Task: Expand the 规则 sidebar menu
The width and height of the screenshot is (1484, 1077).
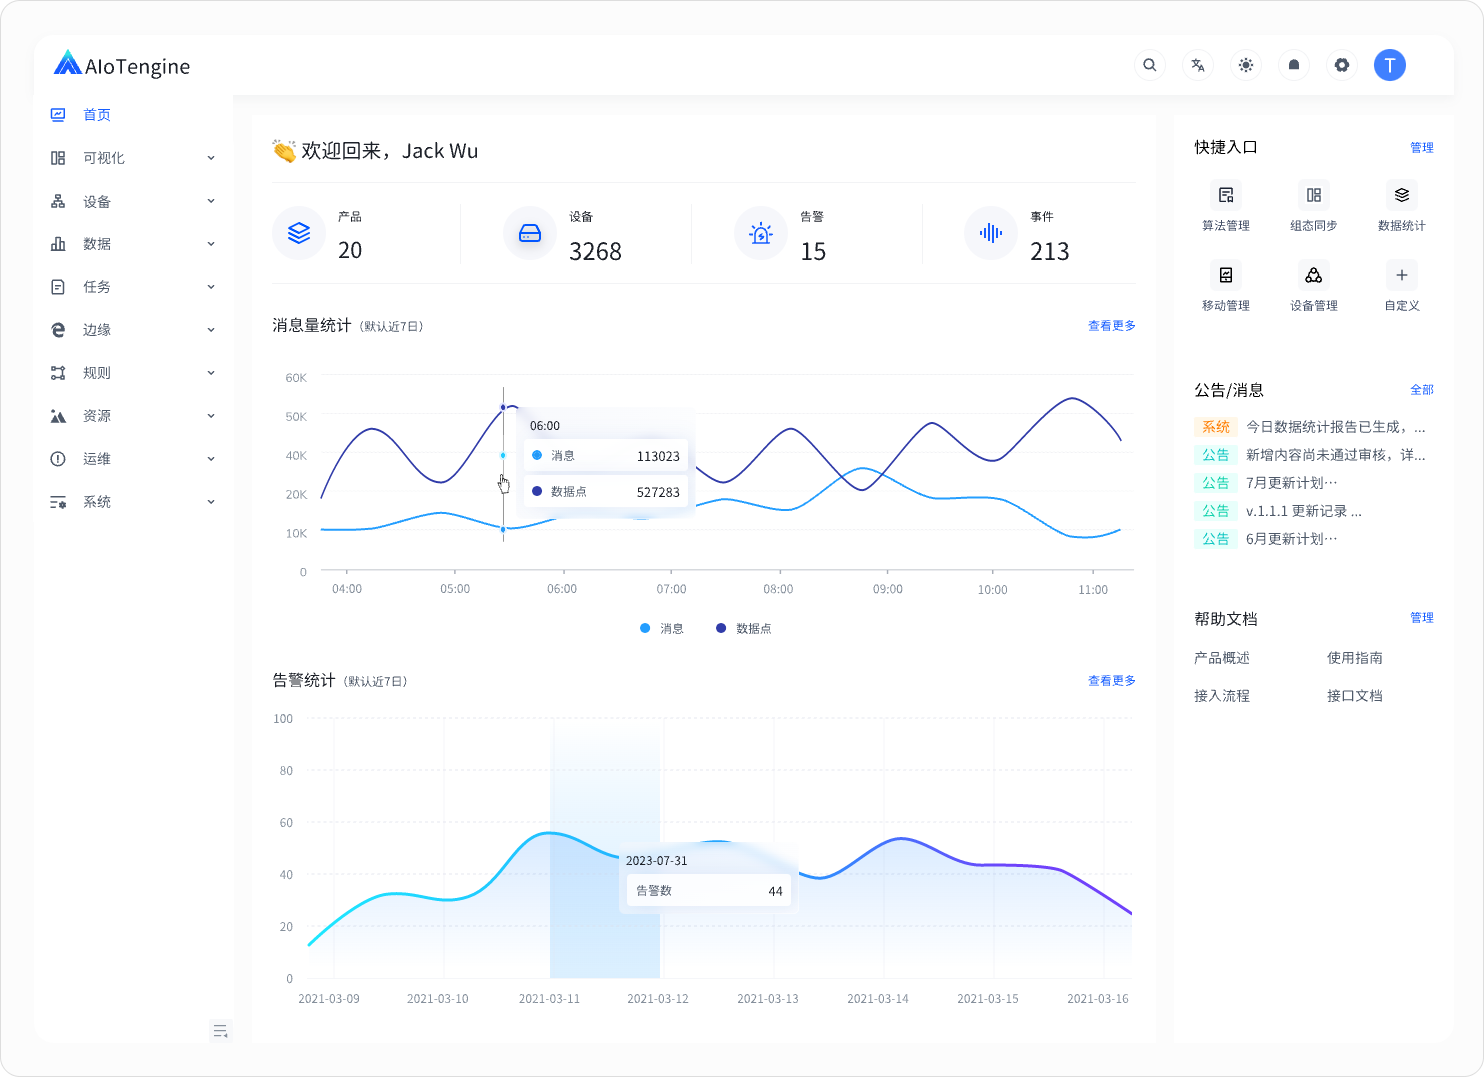Action: (97, 372)
